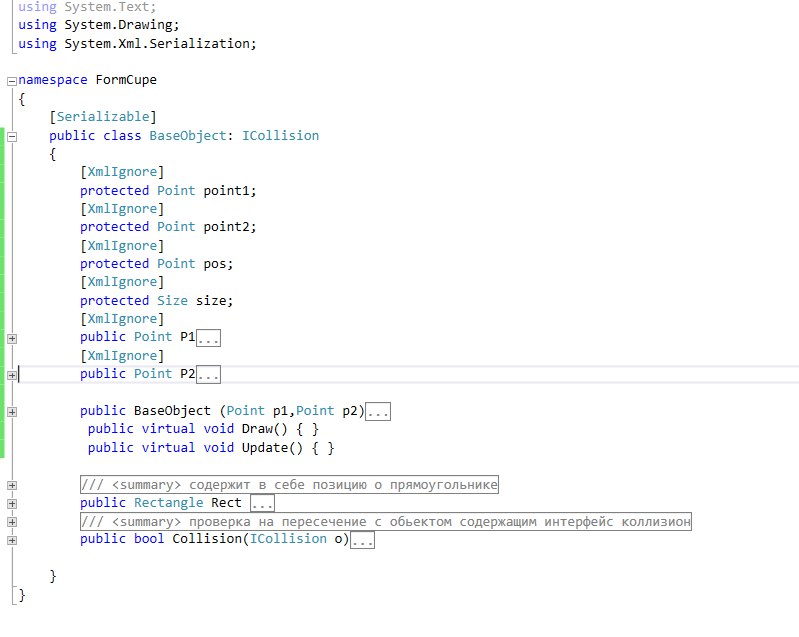Image resolution: width=799 pixels, height=637 pixels.
Task: Click the 'bool' keyword of Collision
Action: pyautogui.click(x=149, y=539)
